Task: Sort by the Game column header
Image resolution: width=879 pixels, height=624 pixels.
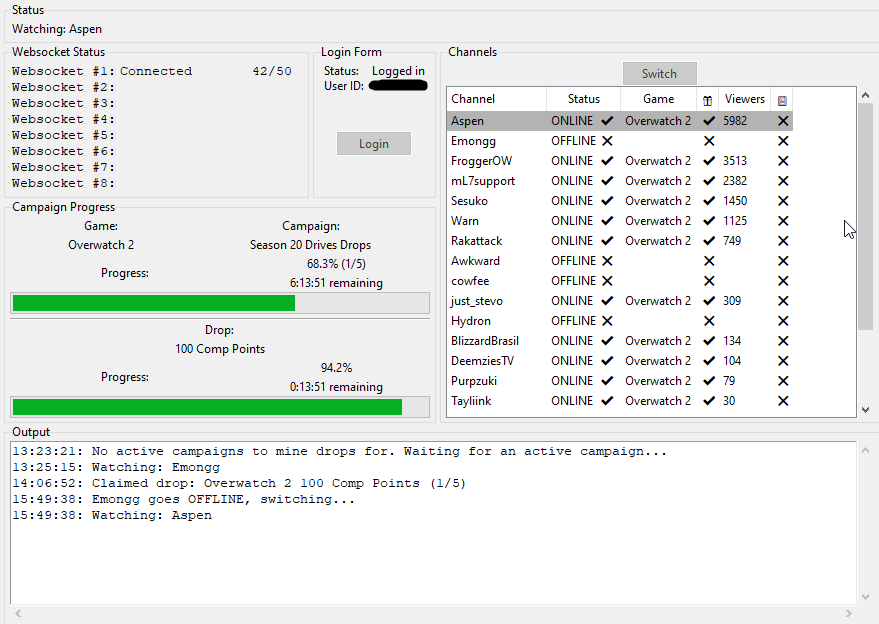Action: (x=658, y=99)
